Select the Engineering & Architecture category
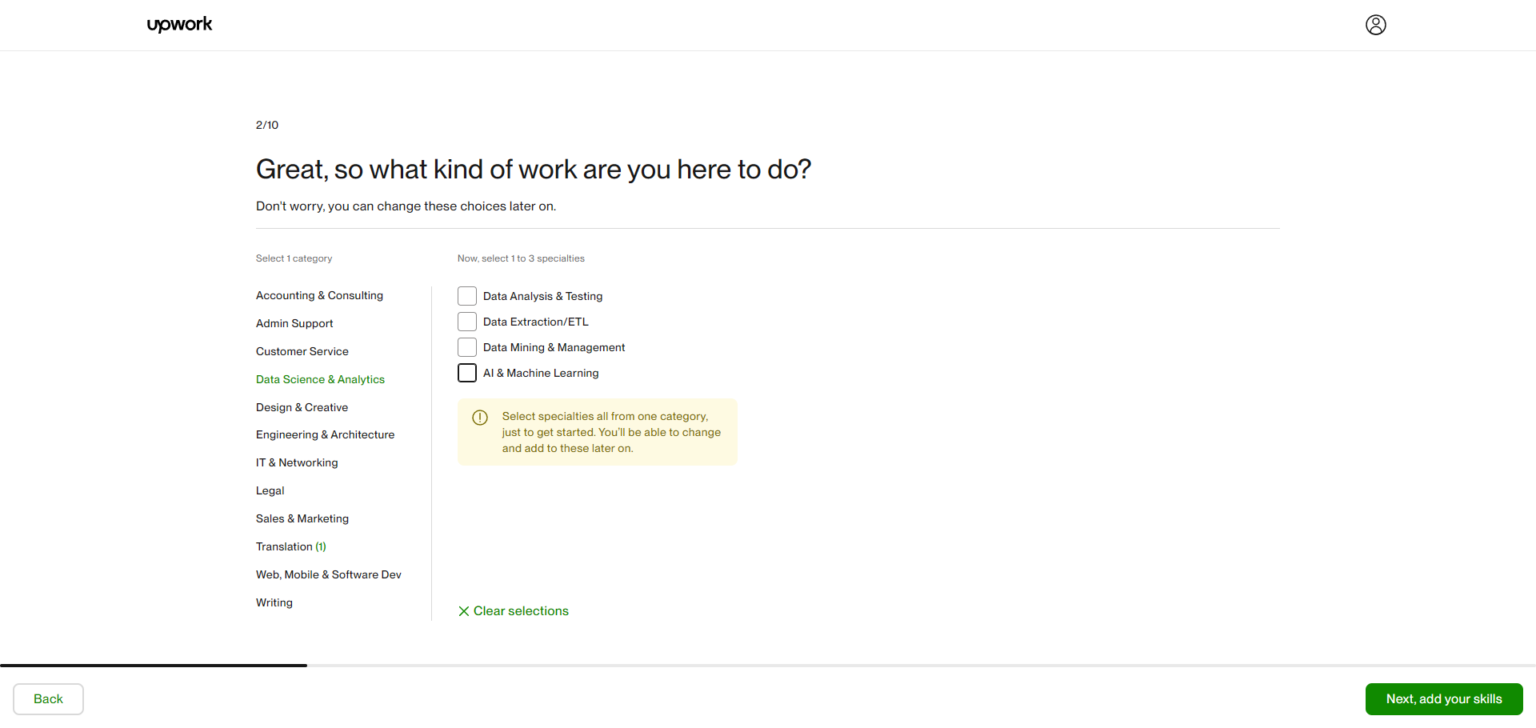This screenshot has height=728, width=1536. click(325, 434)
